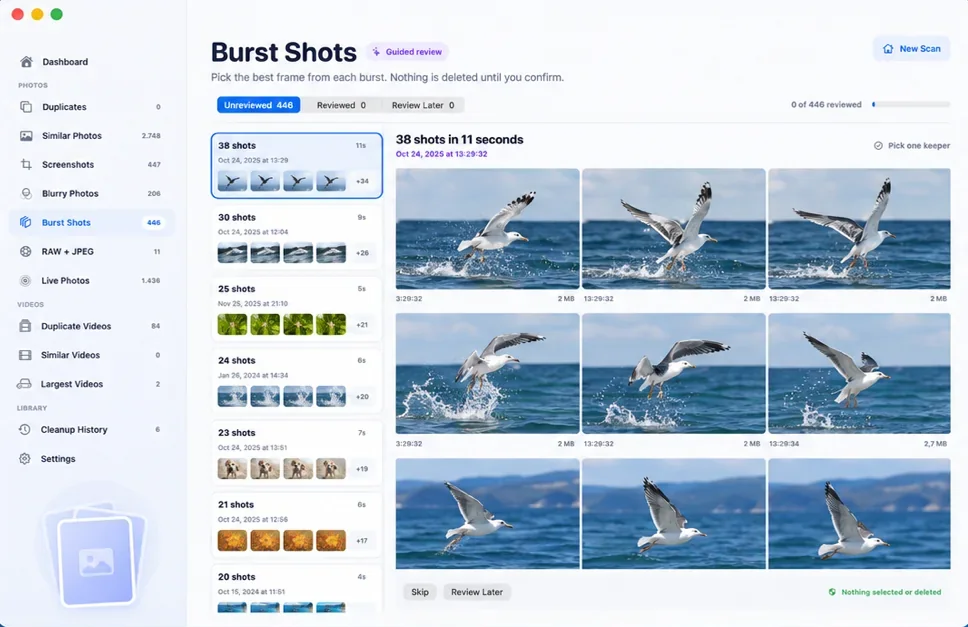This screenshot has width=968, height=627.
Task: Click the Pick one keeper checkmark icon
Action: tap(878, 146)
